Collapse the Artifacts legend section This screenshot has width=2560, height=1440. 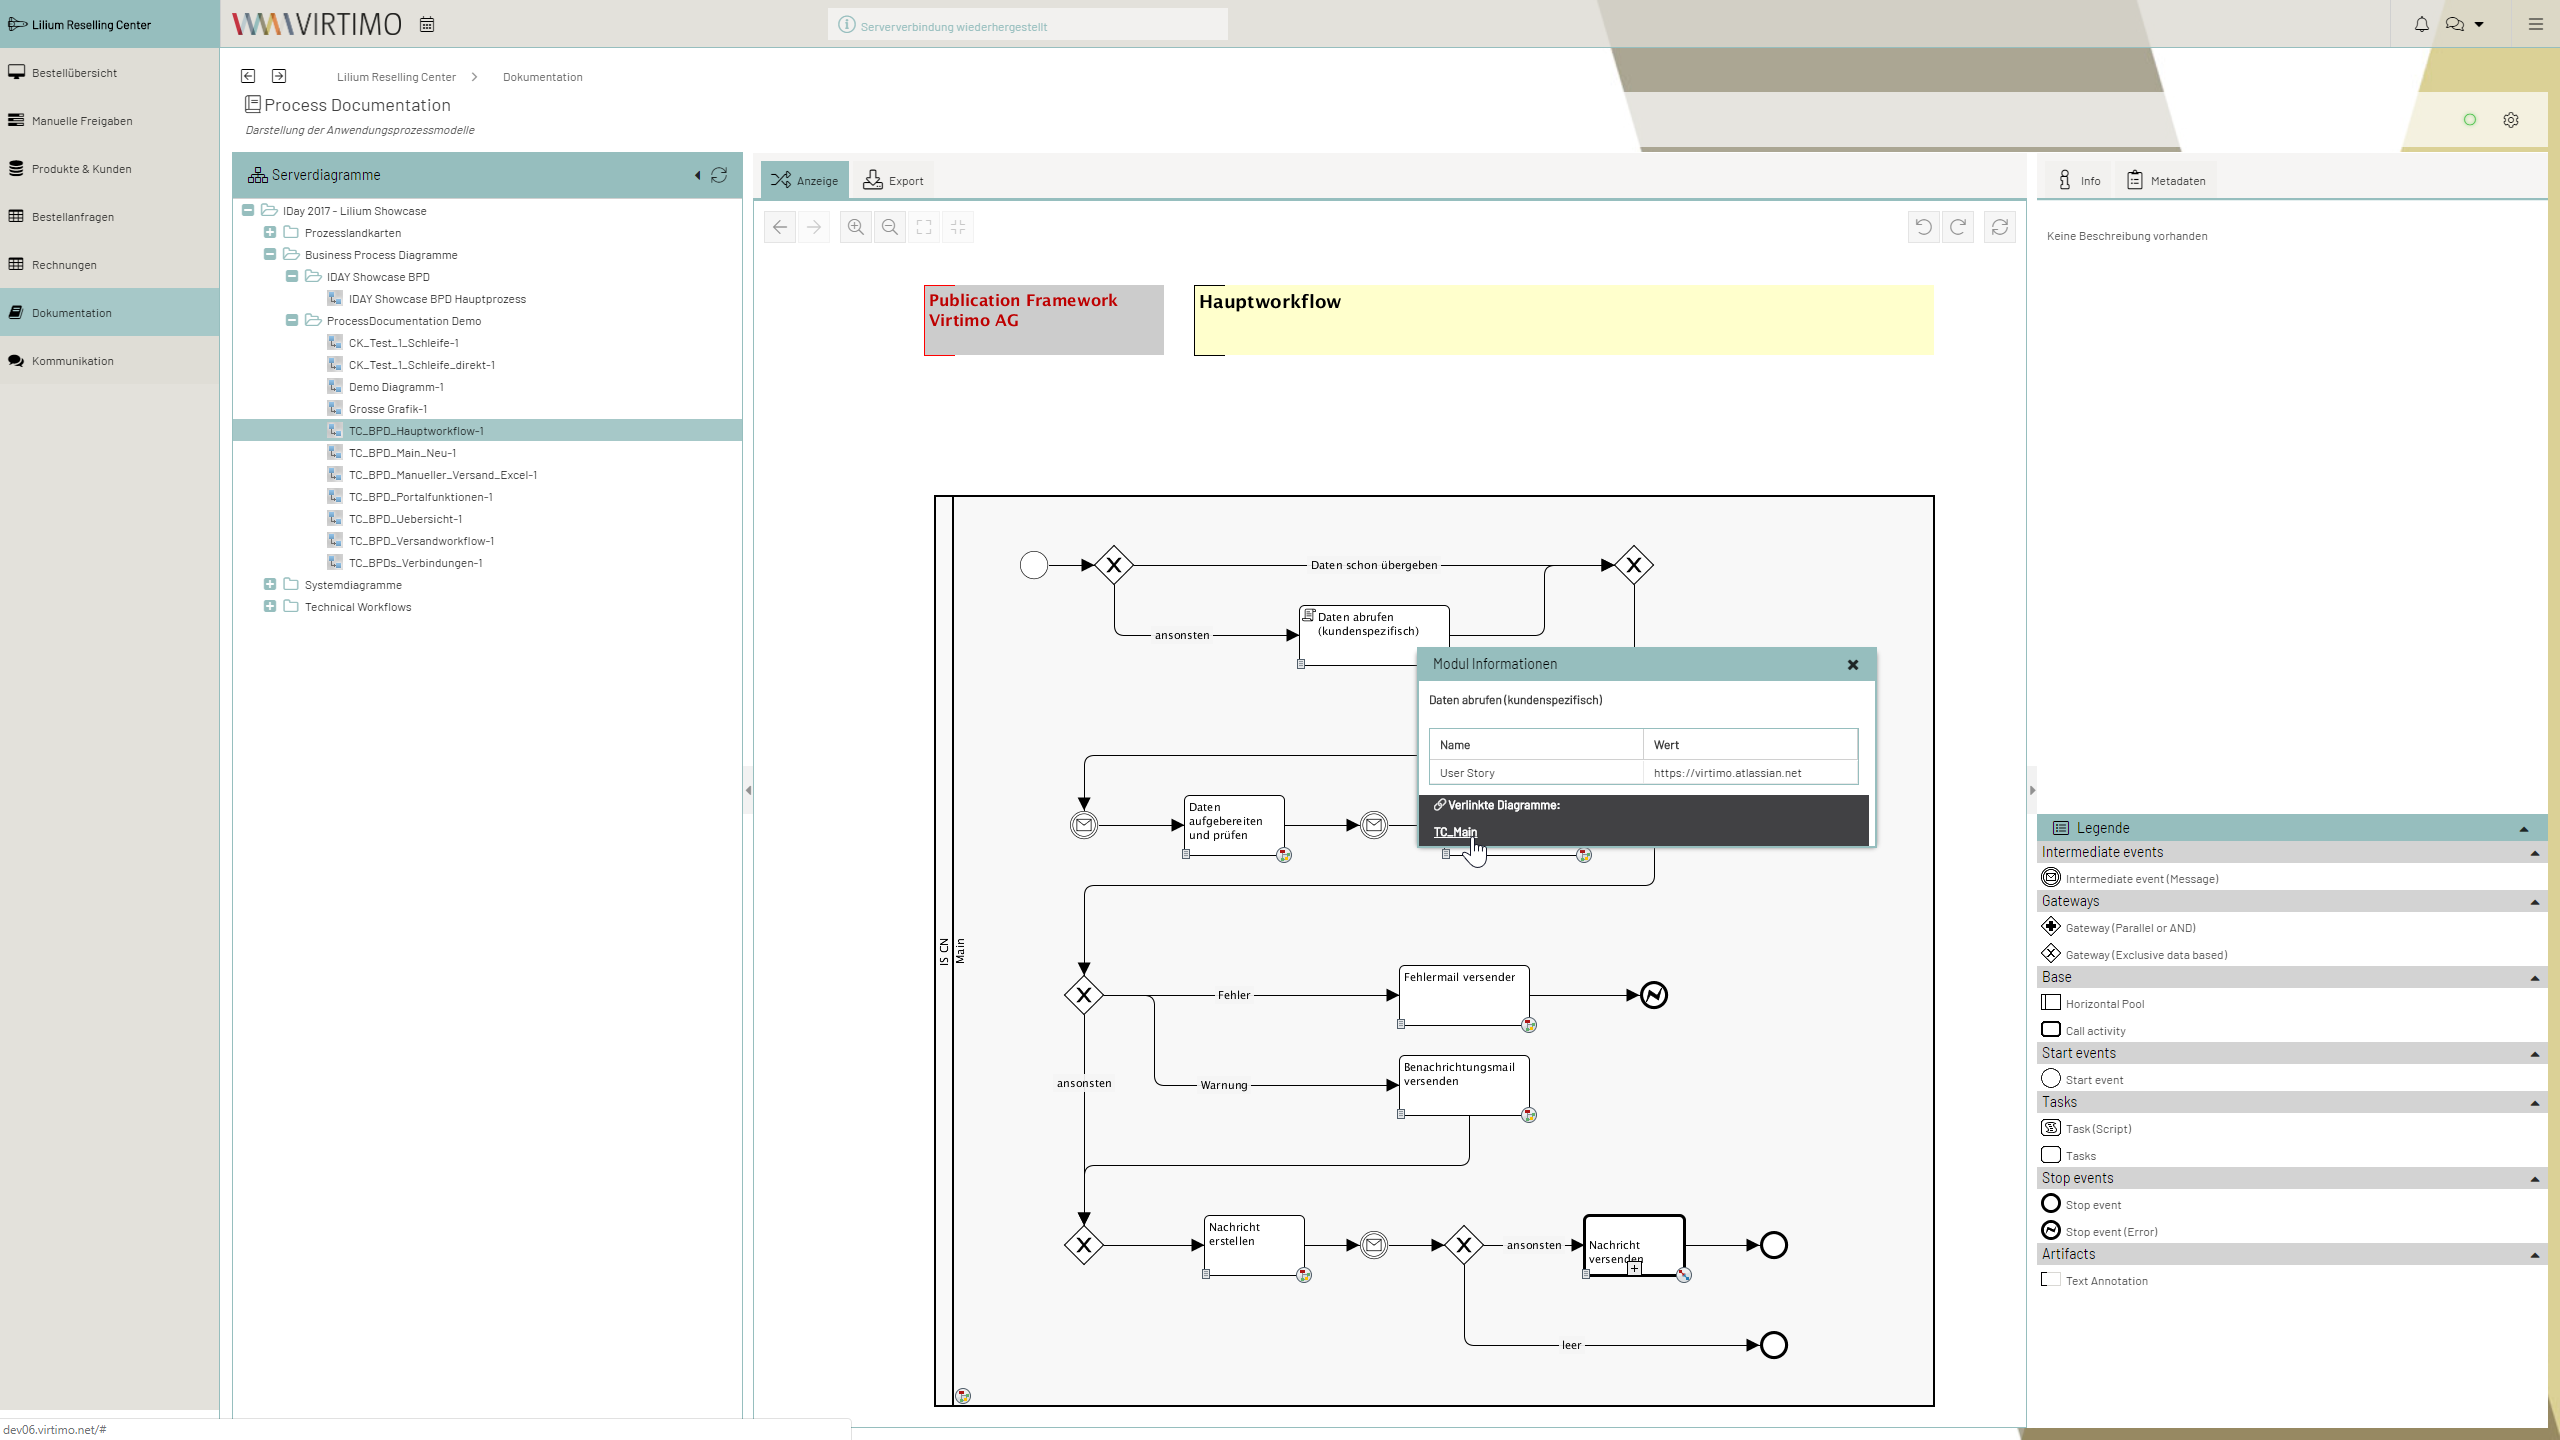pyautogui.click(x=2535, y=1255)
